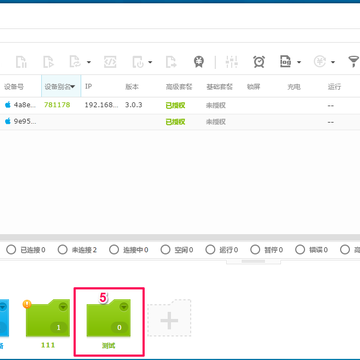Open the sliders adjustment settings icon
This screenshot has width=360, height=360.
point(232,62)
